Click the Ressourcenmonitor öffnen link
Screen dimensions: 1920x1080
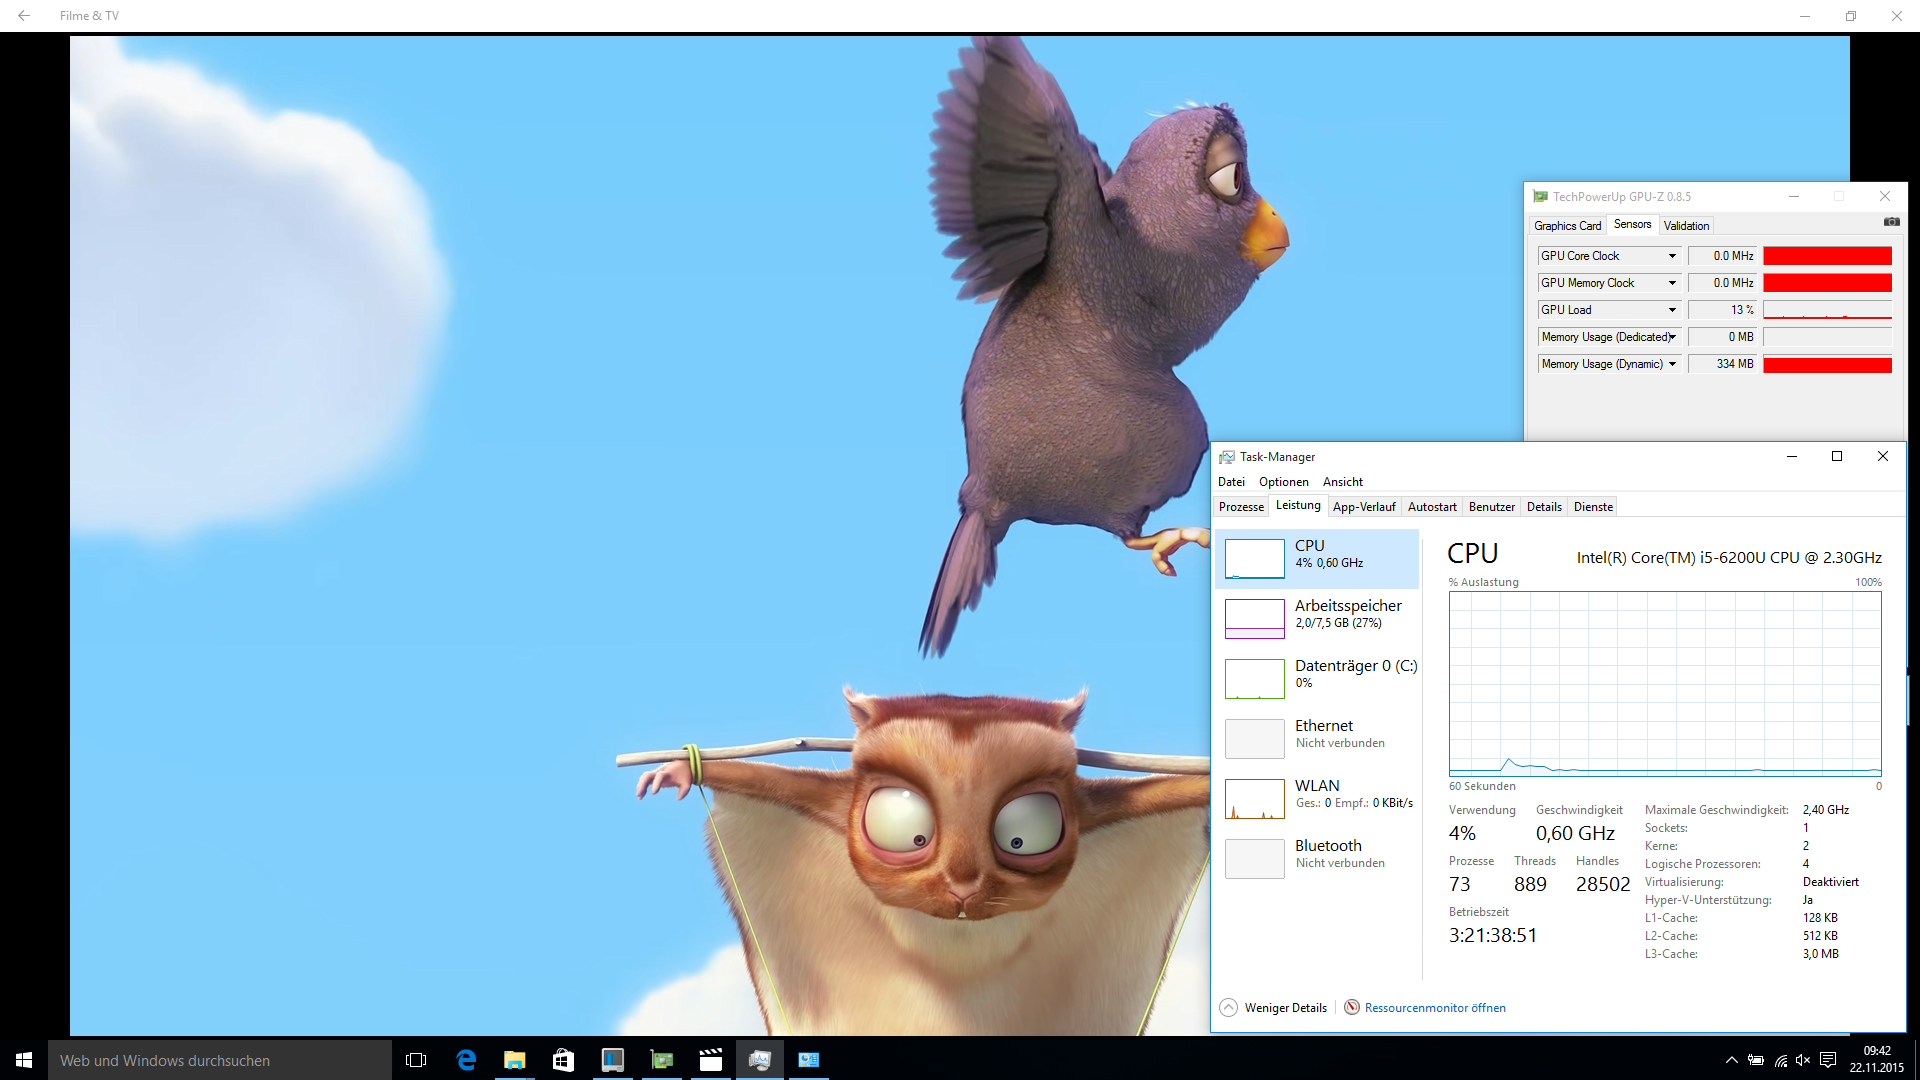tap(1435, 1008)
